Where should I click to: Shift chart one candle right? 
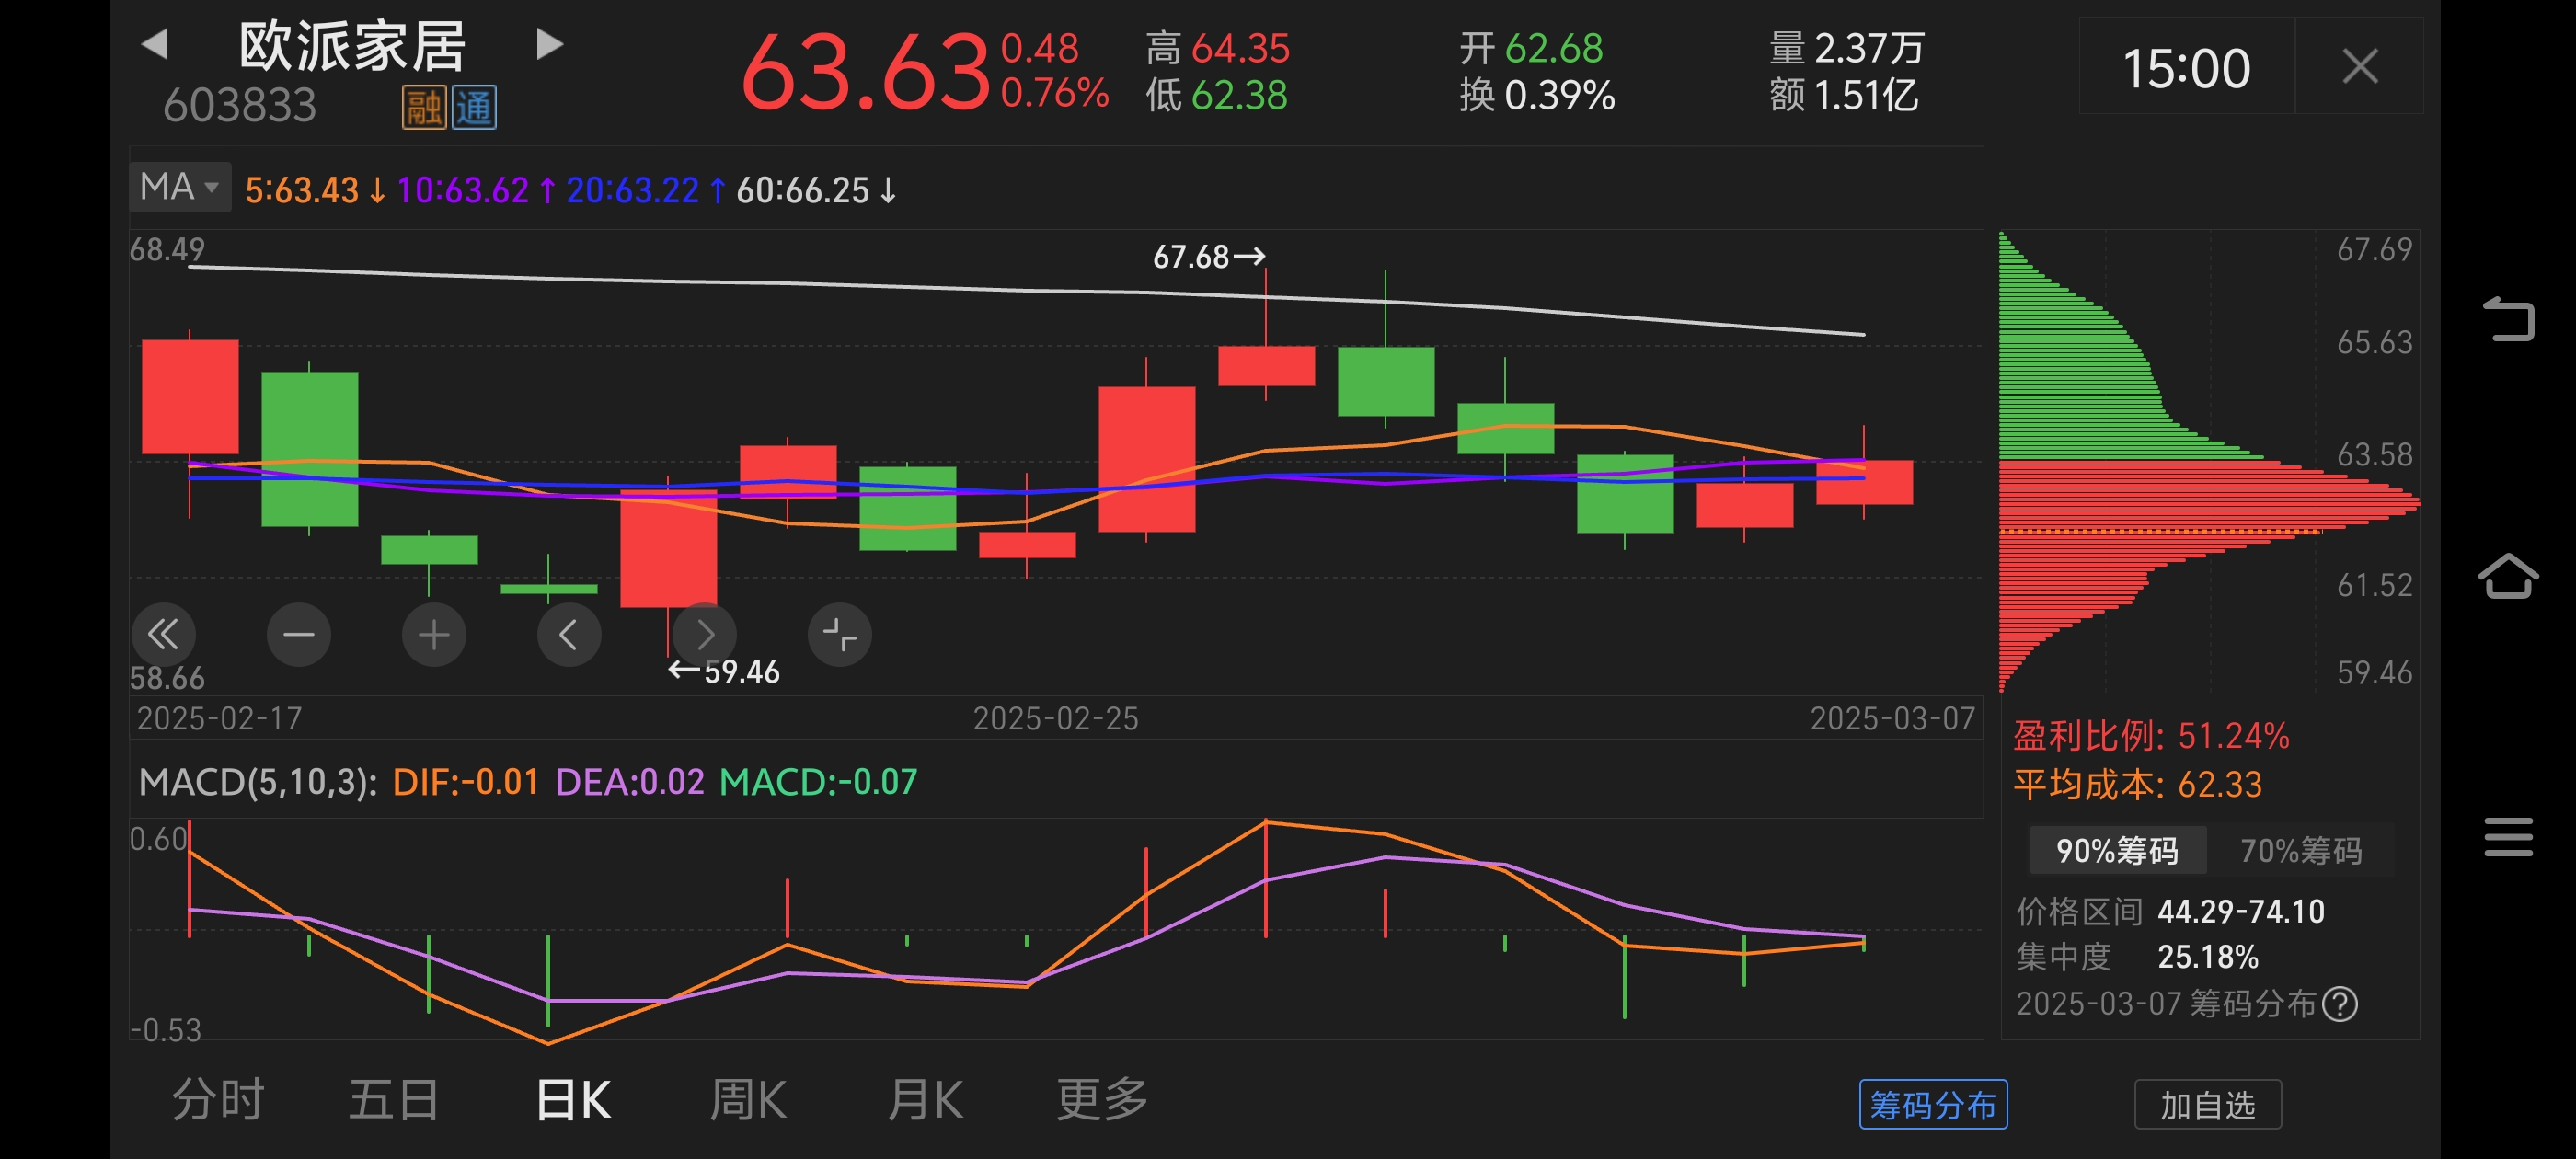tap(704, 634)
